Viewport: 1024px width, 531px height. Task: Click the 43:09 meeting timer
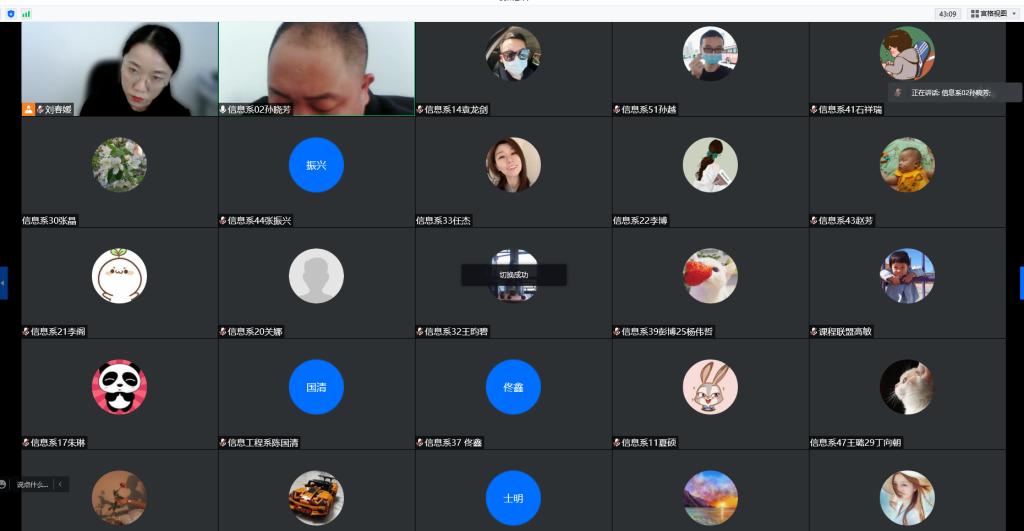click(946, 14)
